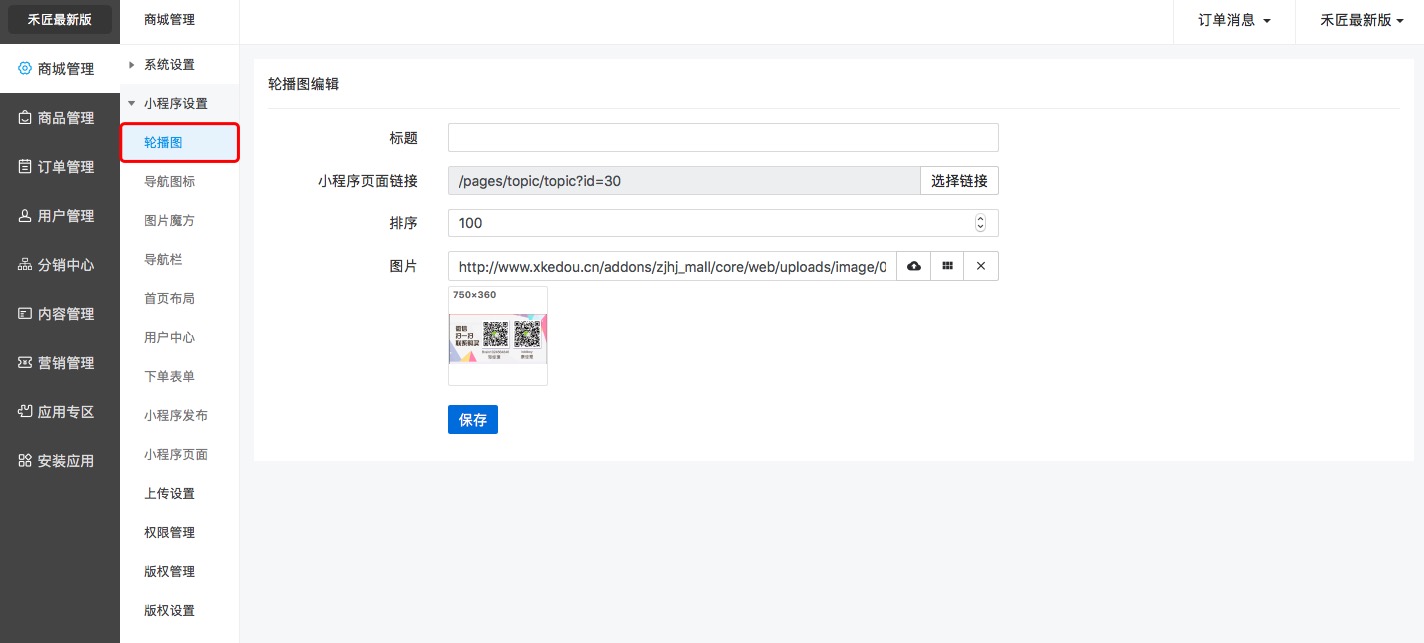Expand the 系统设置 tree section
Screen dimensions: 1424x643
[x=131, y=65]
